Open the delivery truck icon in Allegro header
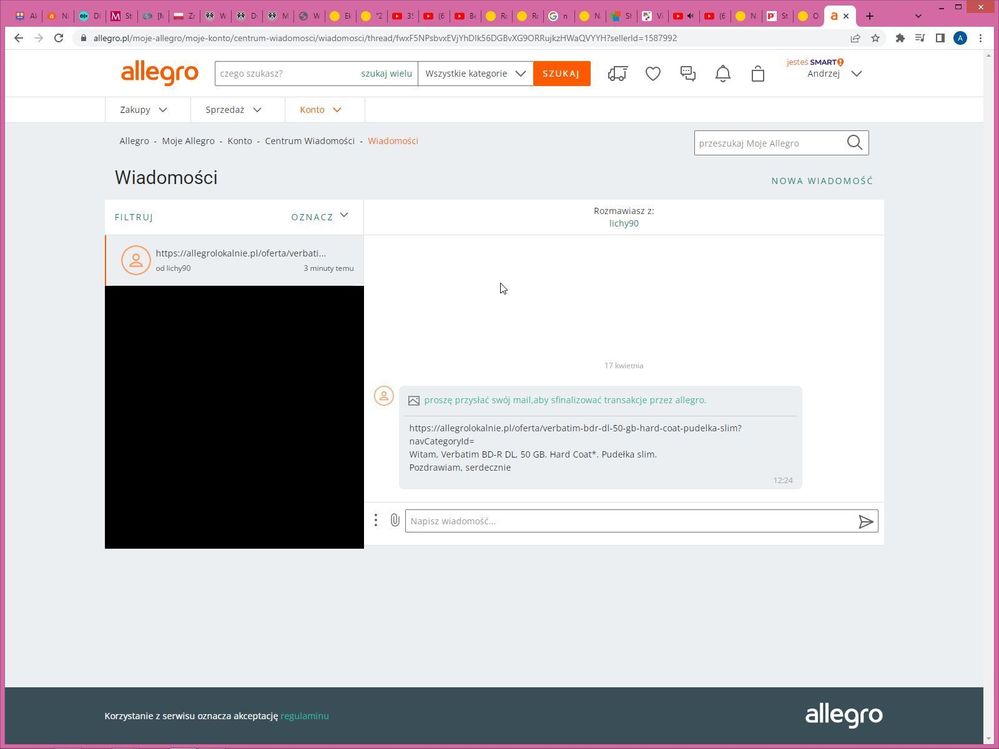999x749 pixels. coord(617,74)
